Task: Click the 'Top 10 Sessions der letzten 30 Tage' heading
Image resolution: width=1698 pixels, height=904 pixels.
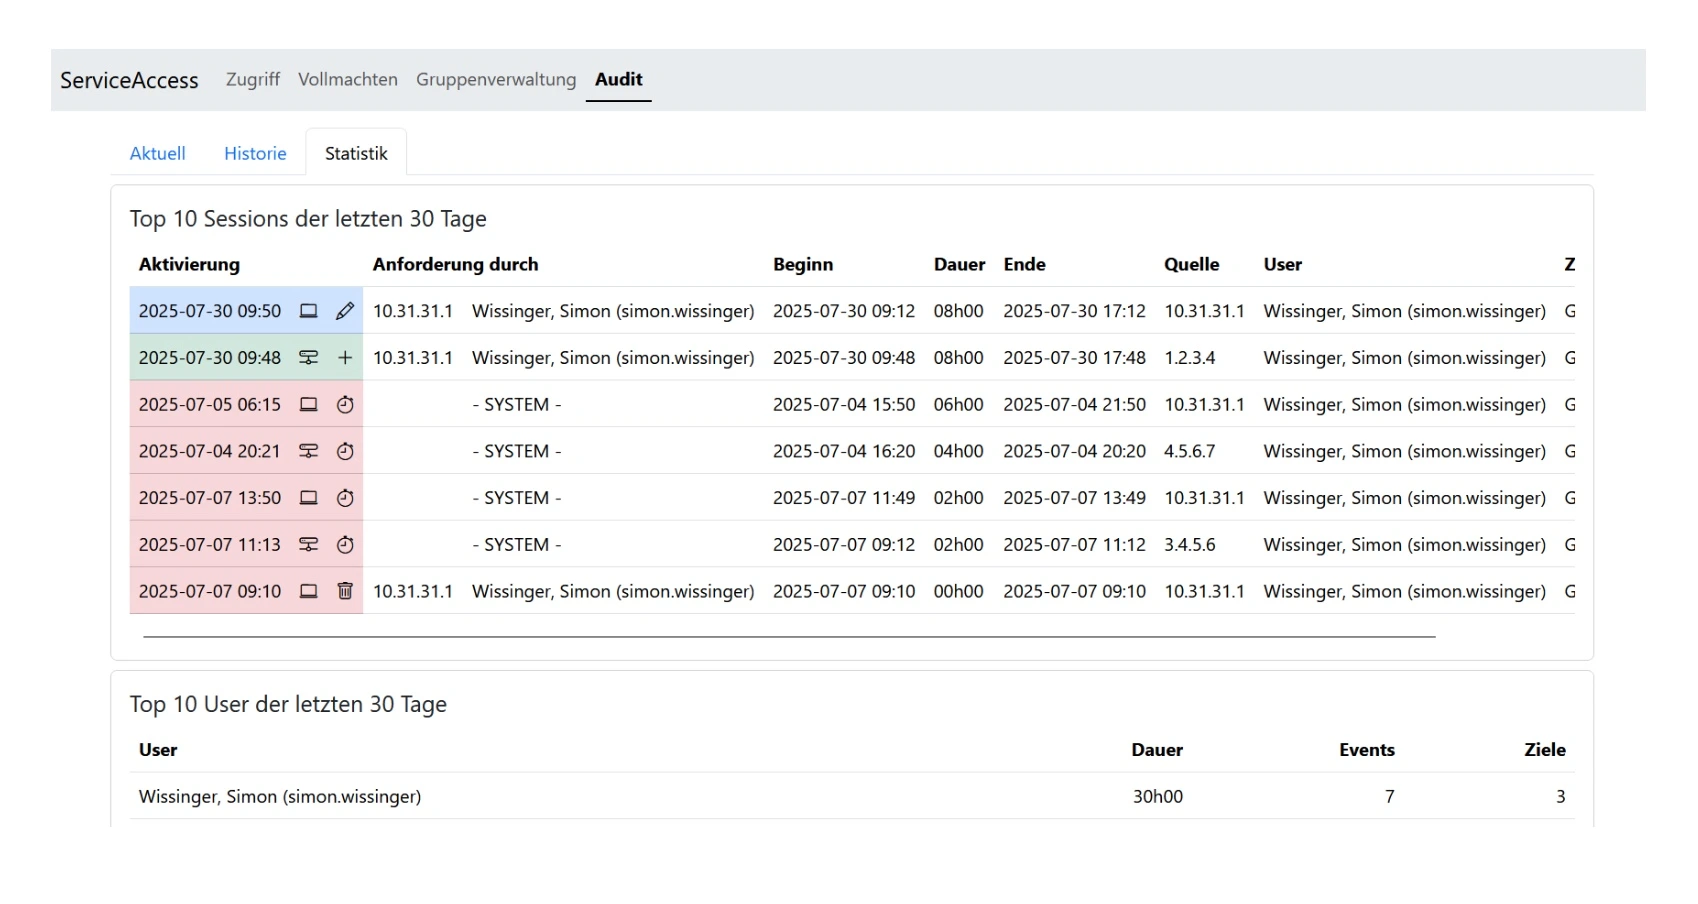Action: click(308, 219)
